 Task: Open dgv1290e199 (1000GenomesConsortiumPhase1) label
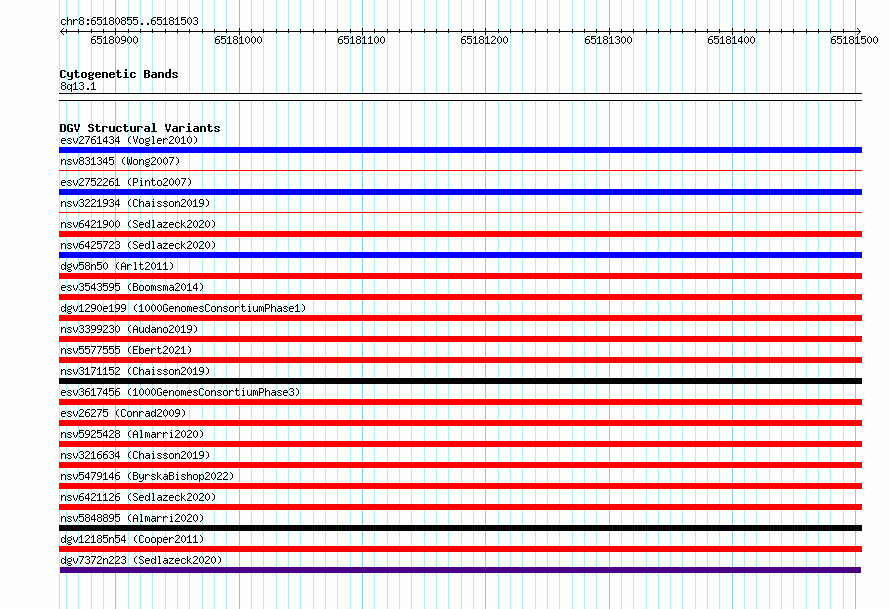pyautogui.click(x=183, y=308)
